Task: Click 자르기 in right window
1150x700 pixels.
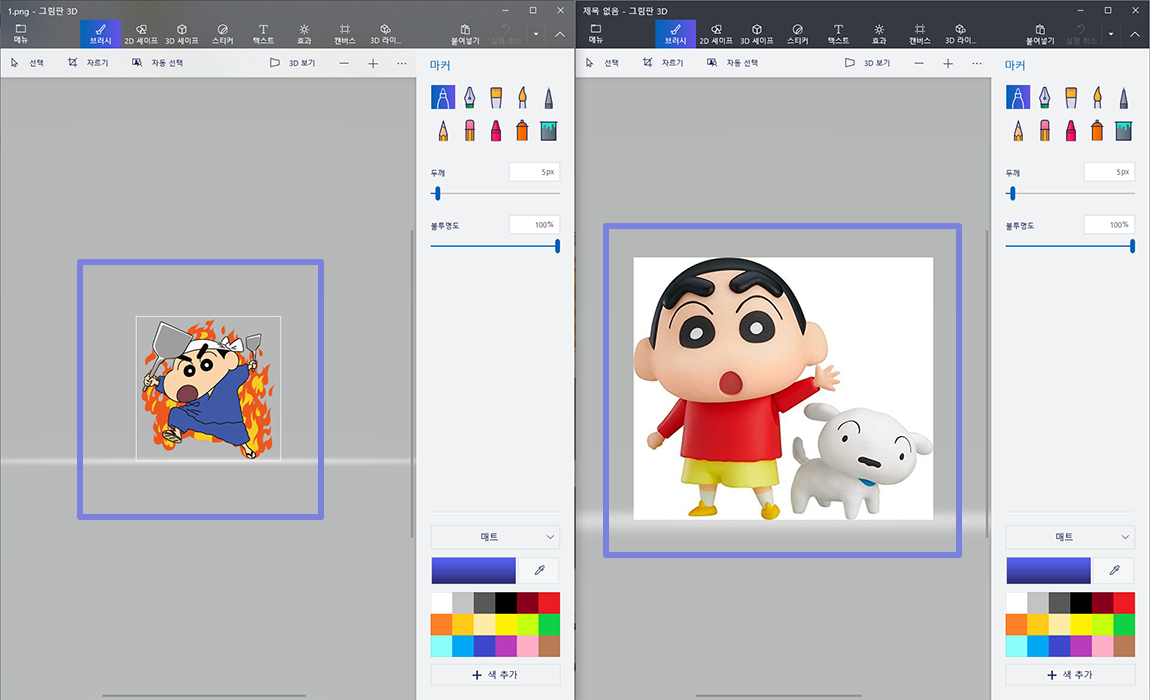Action: (663, 63)
